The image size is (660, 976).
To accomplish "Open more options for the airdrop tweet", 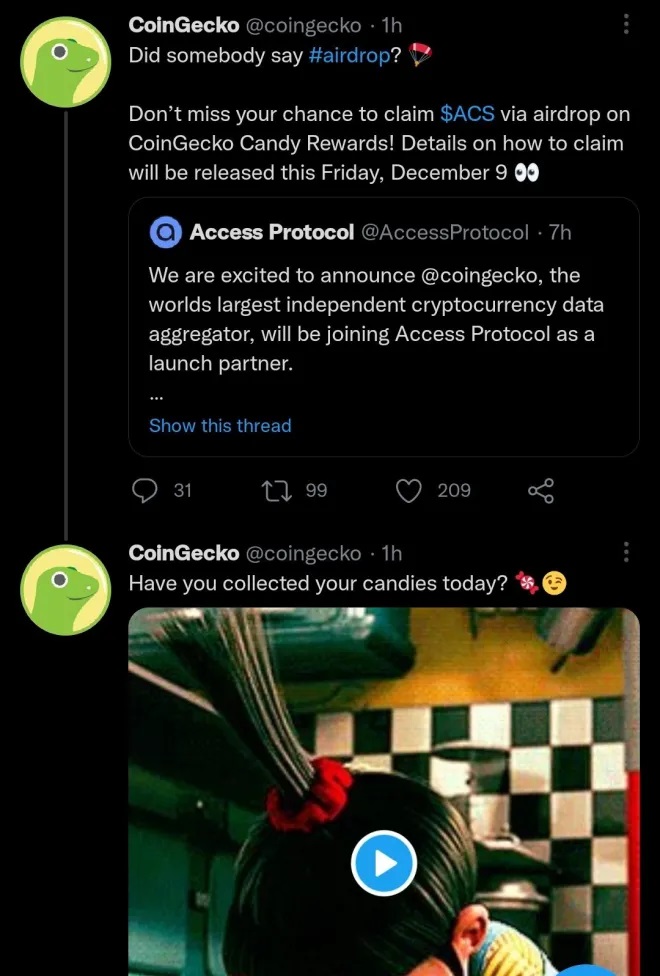I will point(626,24).
